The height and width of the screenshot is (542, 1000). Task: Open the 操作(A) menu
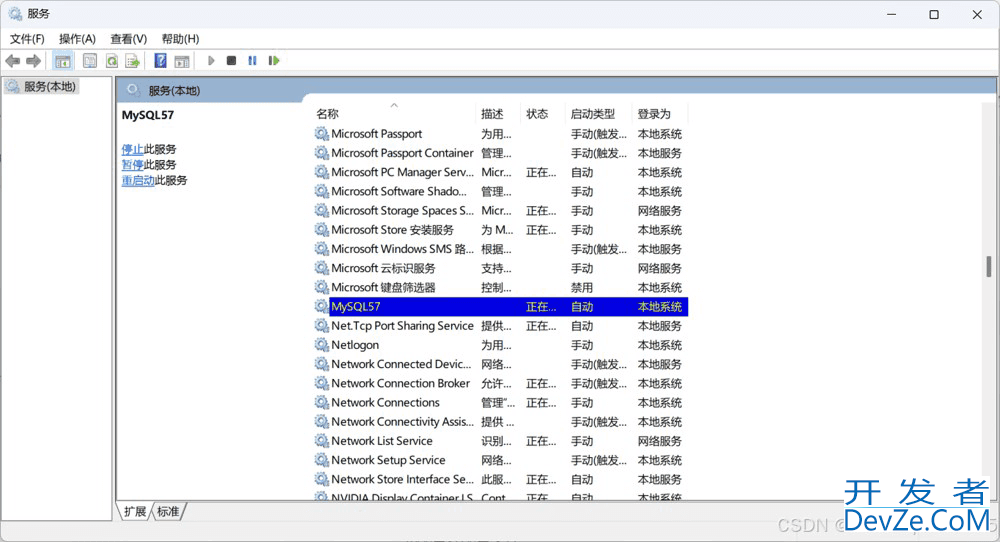click(x=77, y=39)
